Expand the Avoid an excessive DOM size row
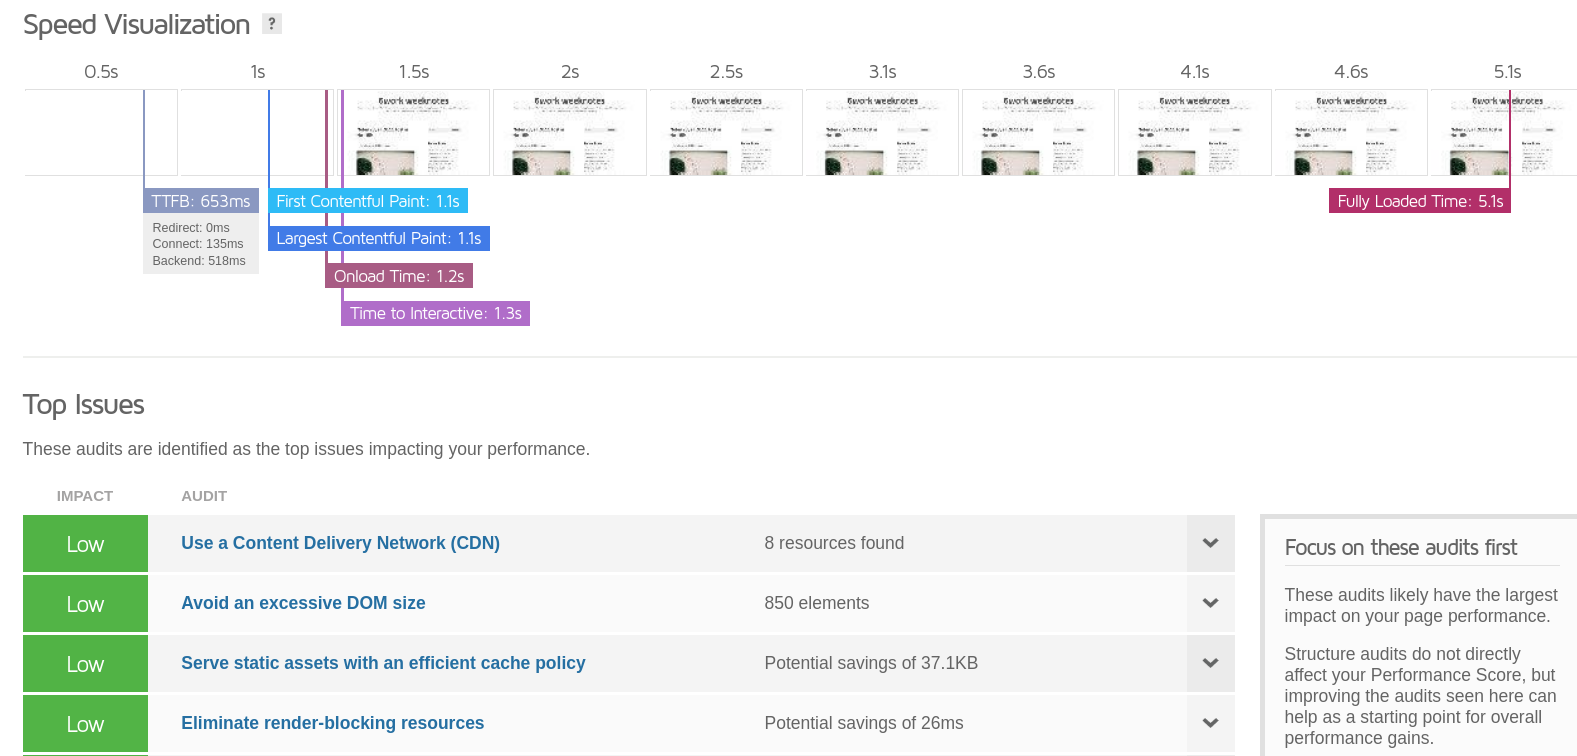1577x756 pixels. 1210,603
